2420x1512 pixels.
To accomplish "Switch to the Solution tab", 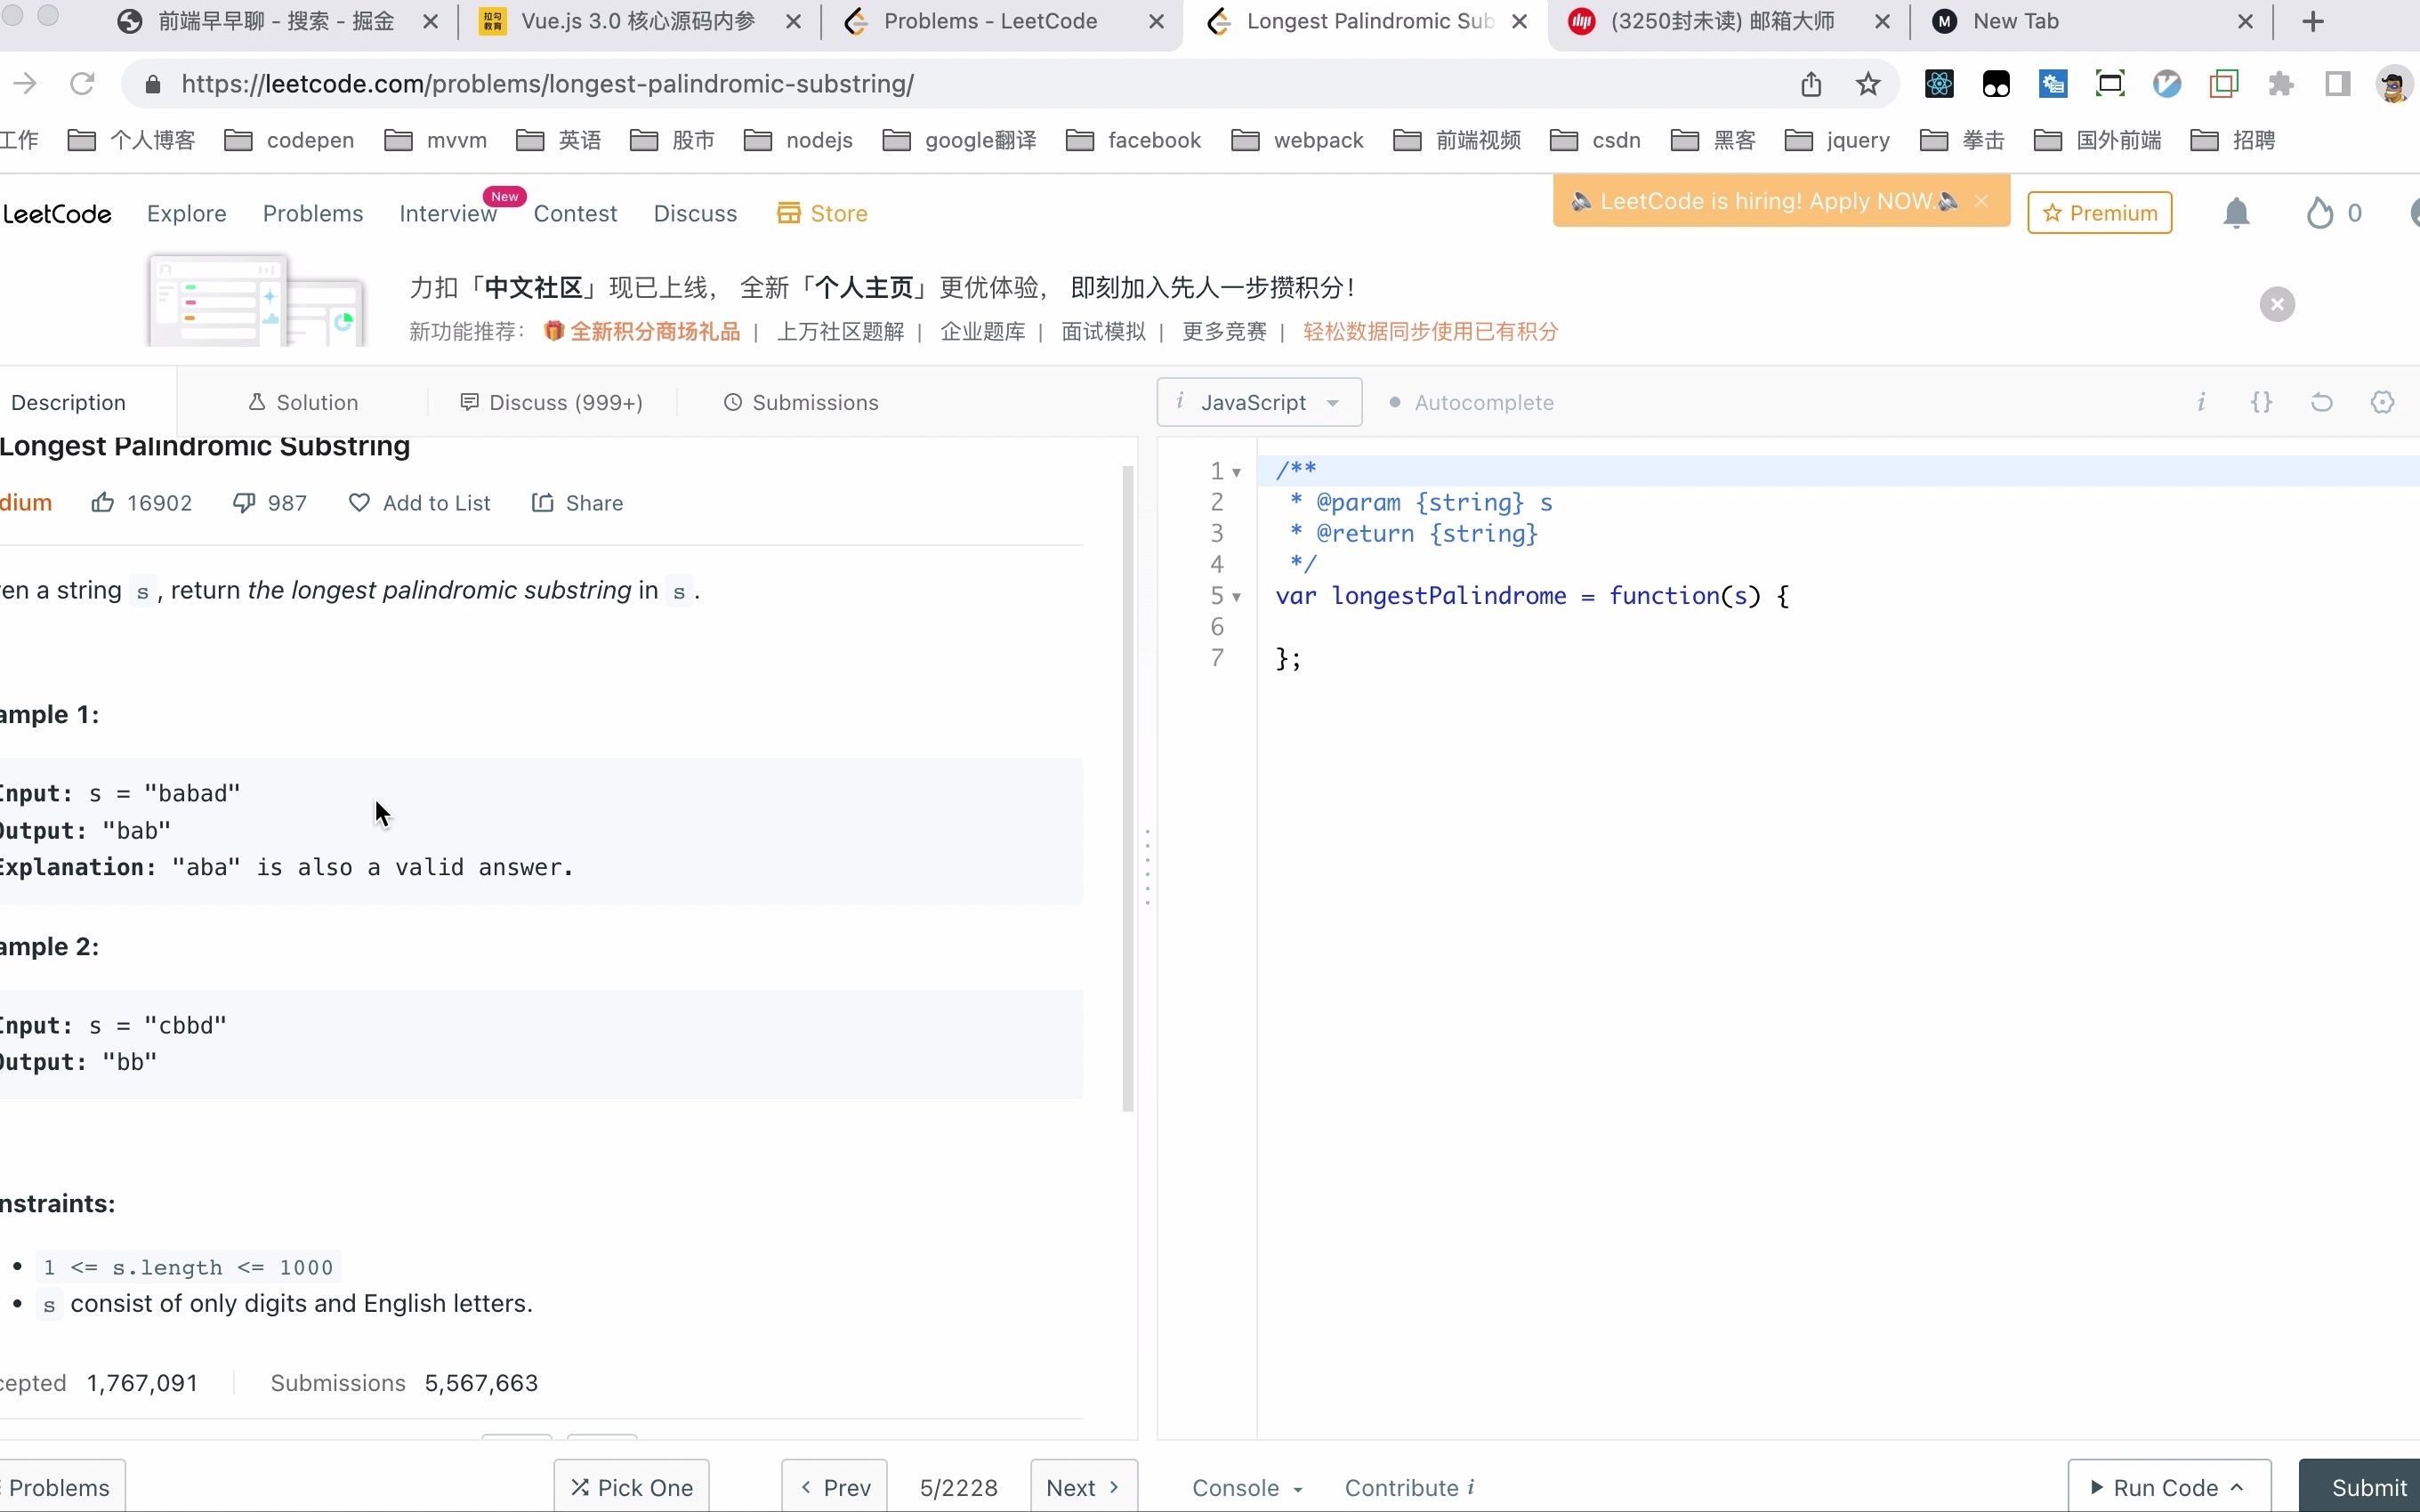I will coord(303,402).
